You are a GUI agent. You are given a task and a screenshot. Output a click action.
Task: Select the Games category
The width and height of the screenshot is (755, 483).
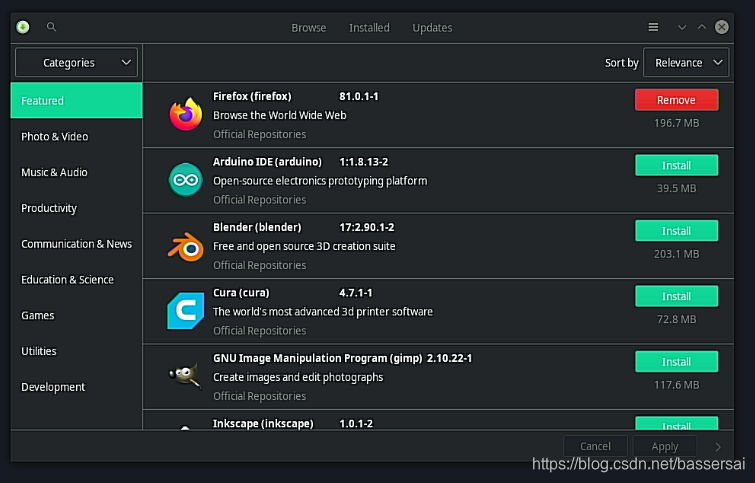77,315
